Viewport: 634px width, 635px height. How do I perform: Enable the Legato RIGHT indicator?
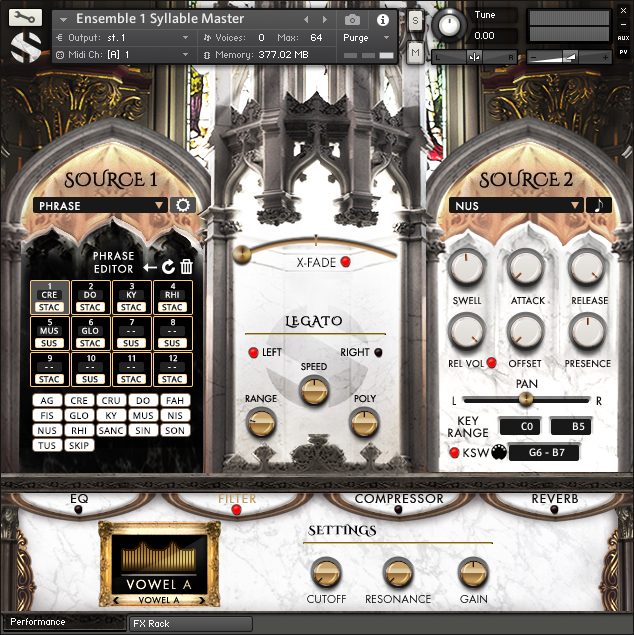tap(378, 352)
